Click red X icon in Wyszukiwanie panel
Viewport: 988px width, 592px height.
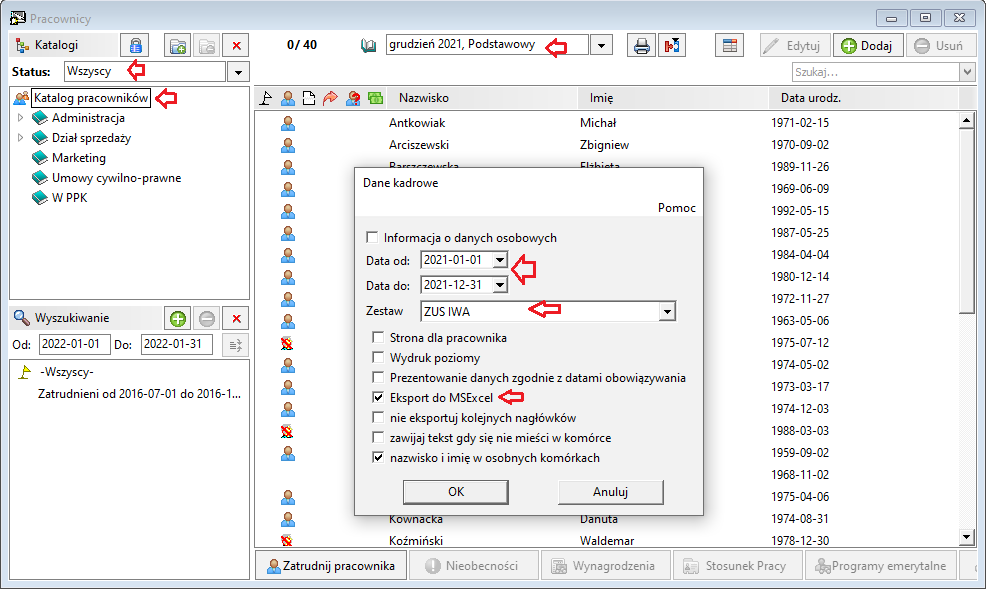click(x=236, y=319)
